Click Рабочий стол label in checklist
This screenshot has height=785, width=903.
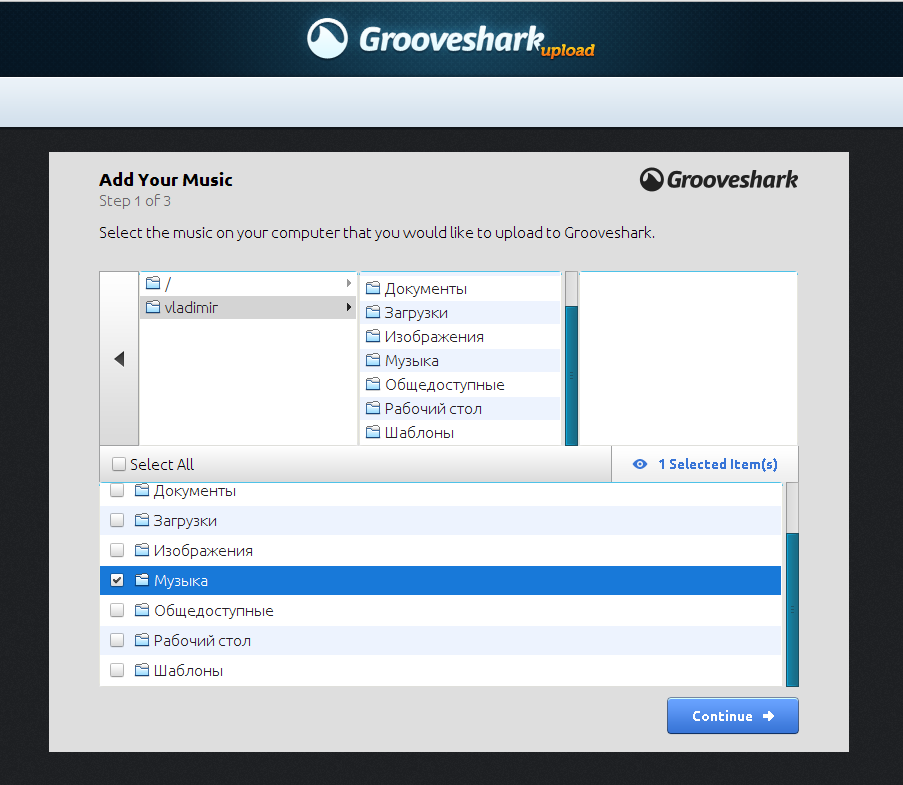click(202, 640)
